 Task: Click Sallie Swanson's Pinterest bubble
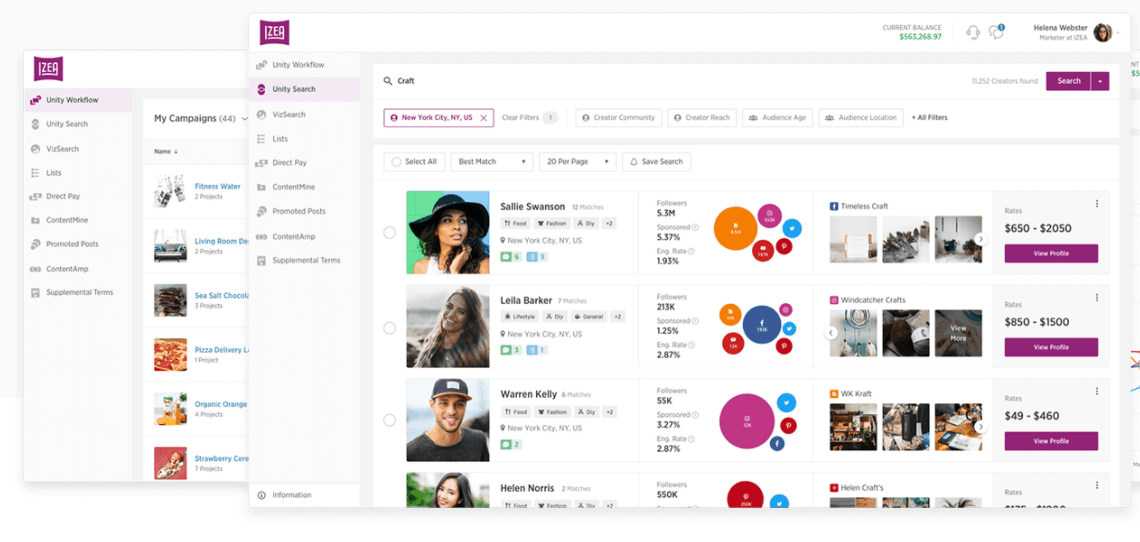tap(785, 247)
